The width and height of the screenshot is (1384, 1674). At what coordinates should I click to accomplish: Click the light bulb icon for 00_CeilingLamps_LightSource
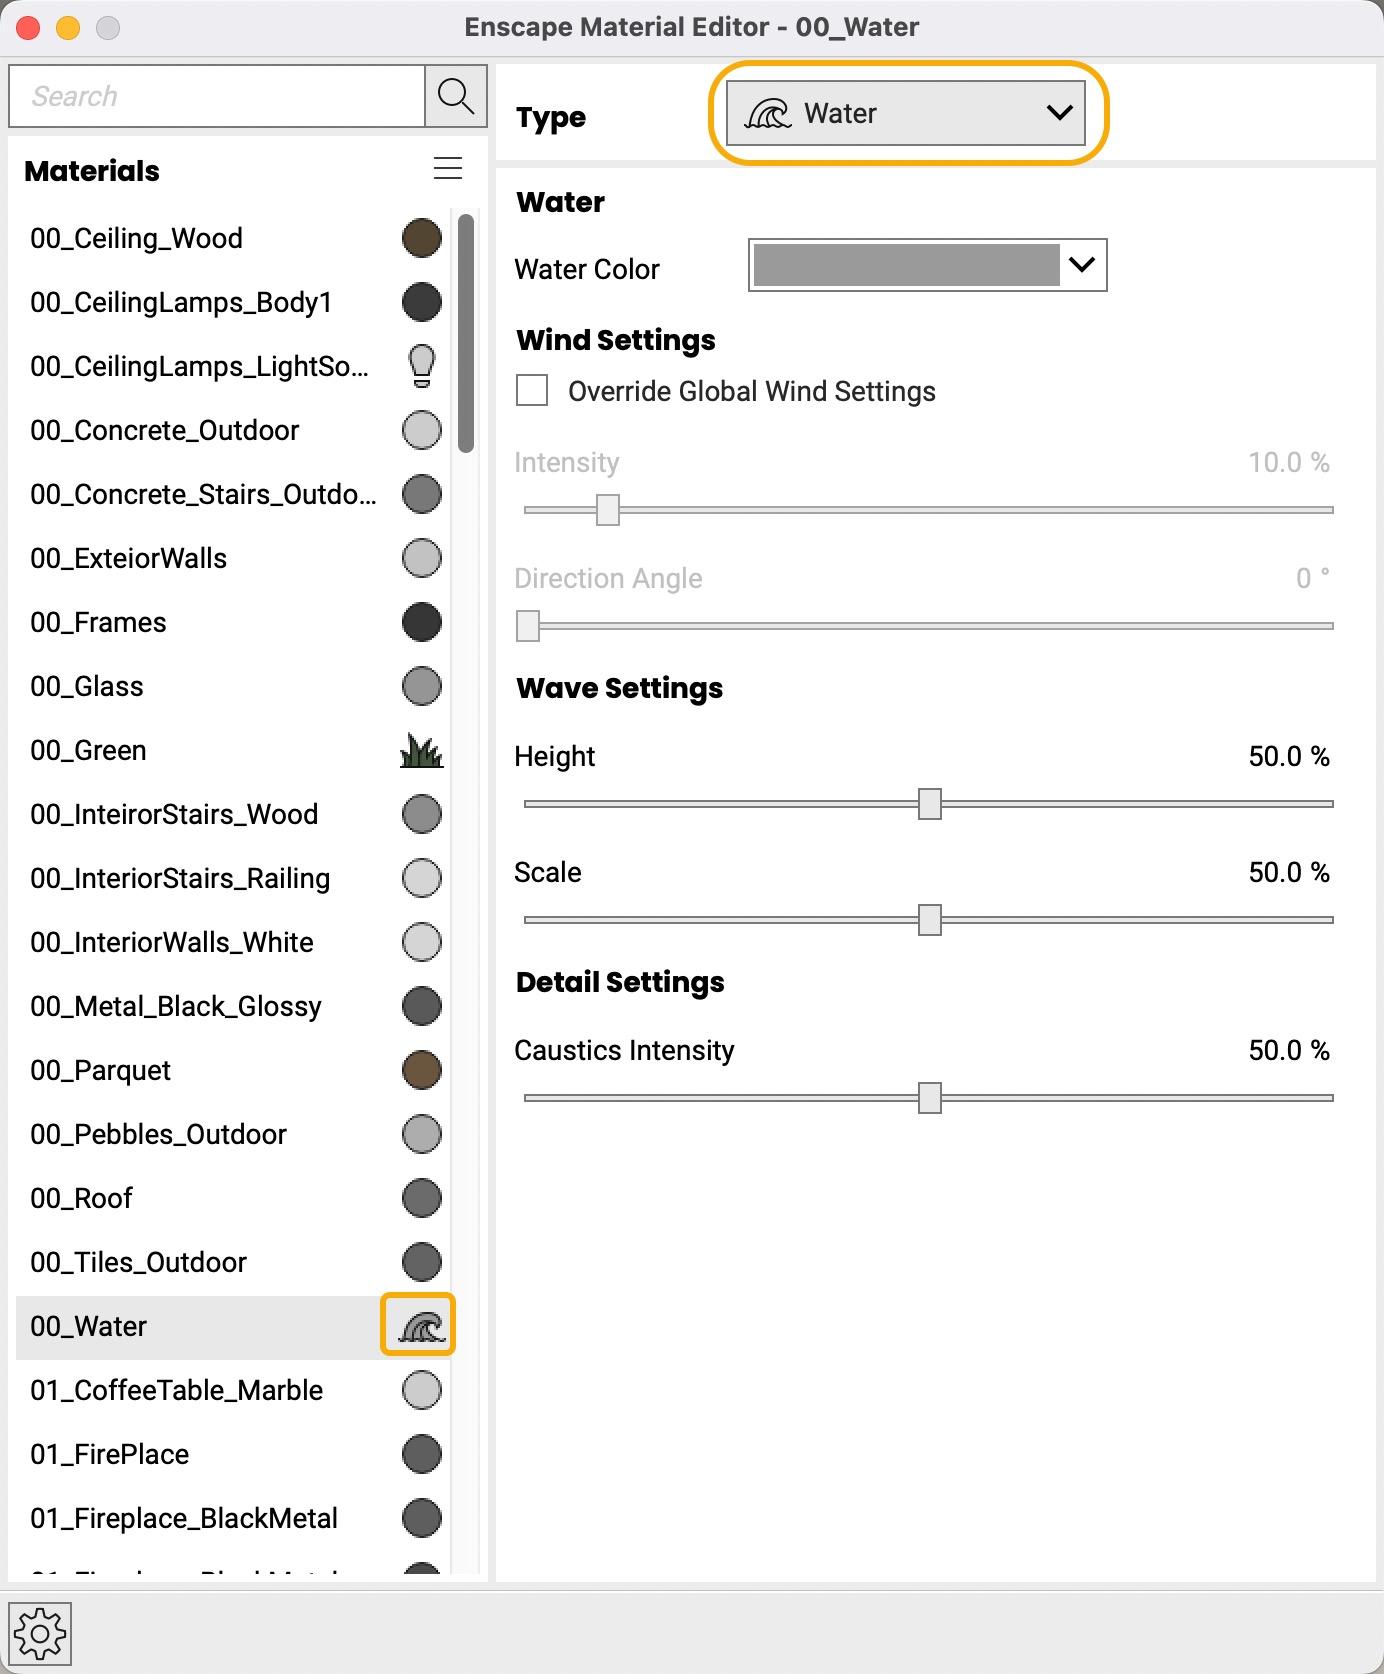point(422,366)
